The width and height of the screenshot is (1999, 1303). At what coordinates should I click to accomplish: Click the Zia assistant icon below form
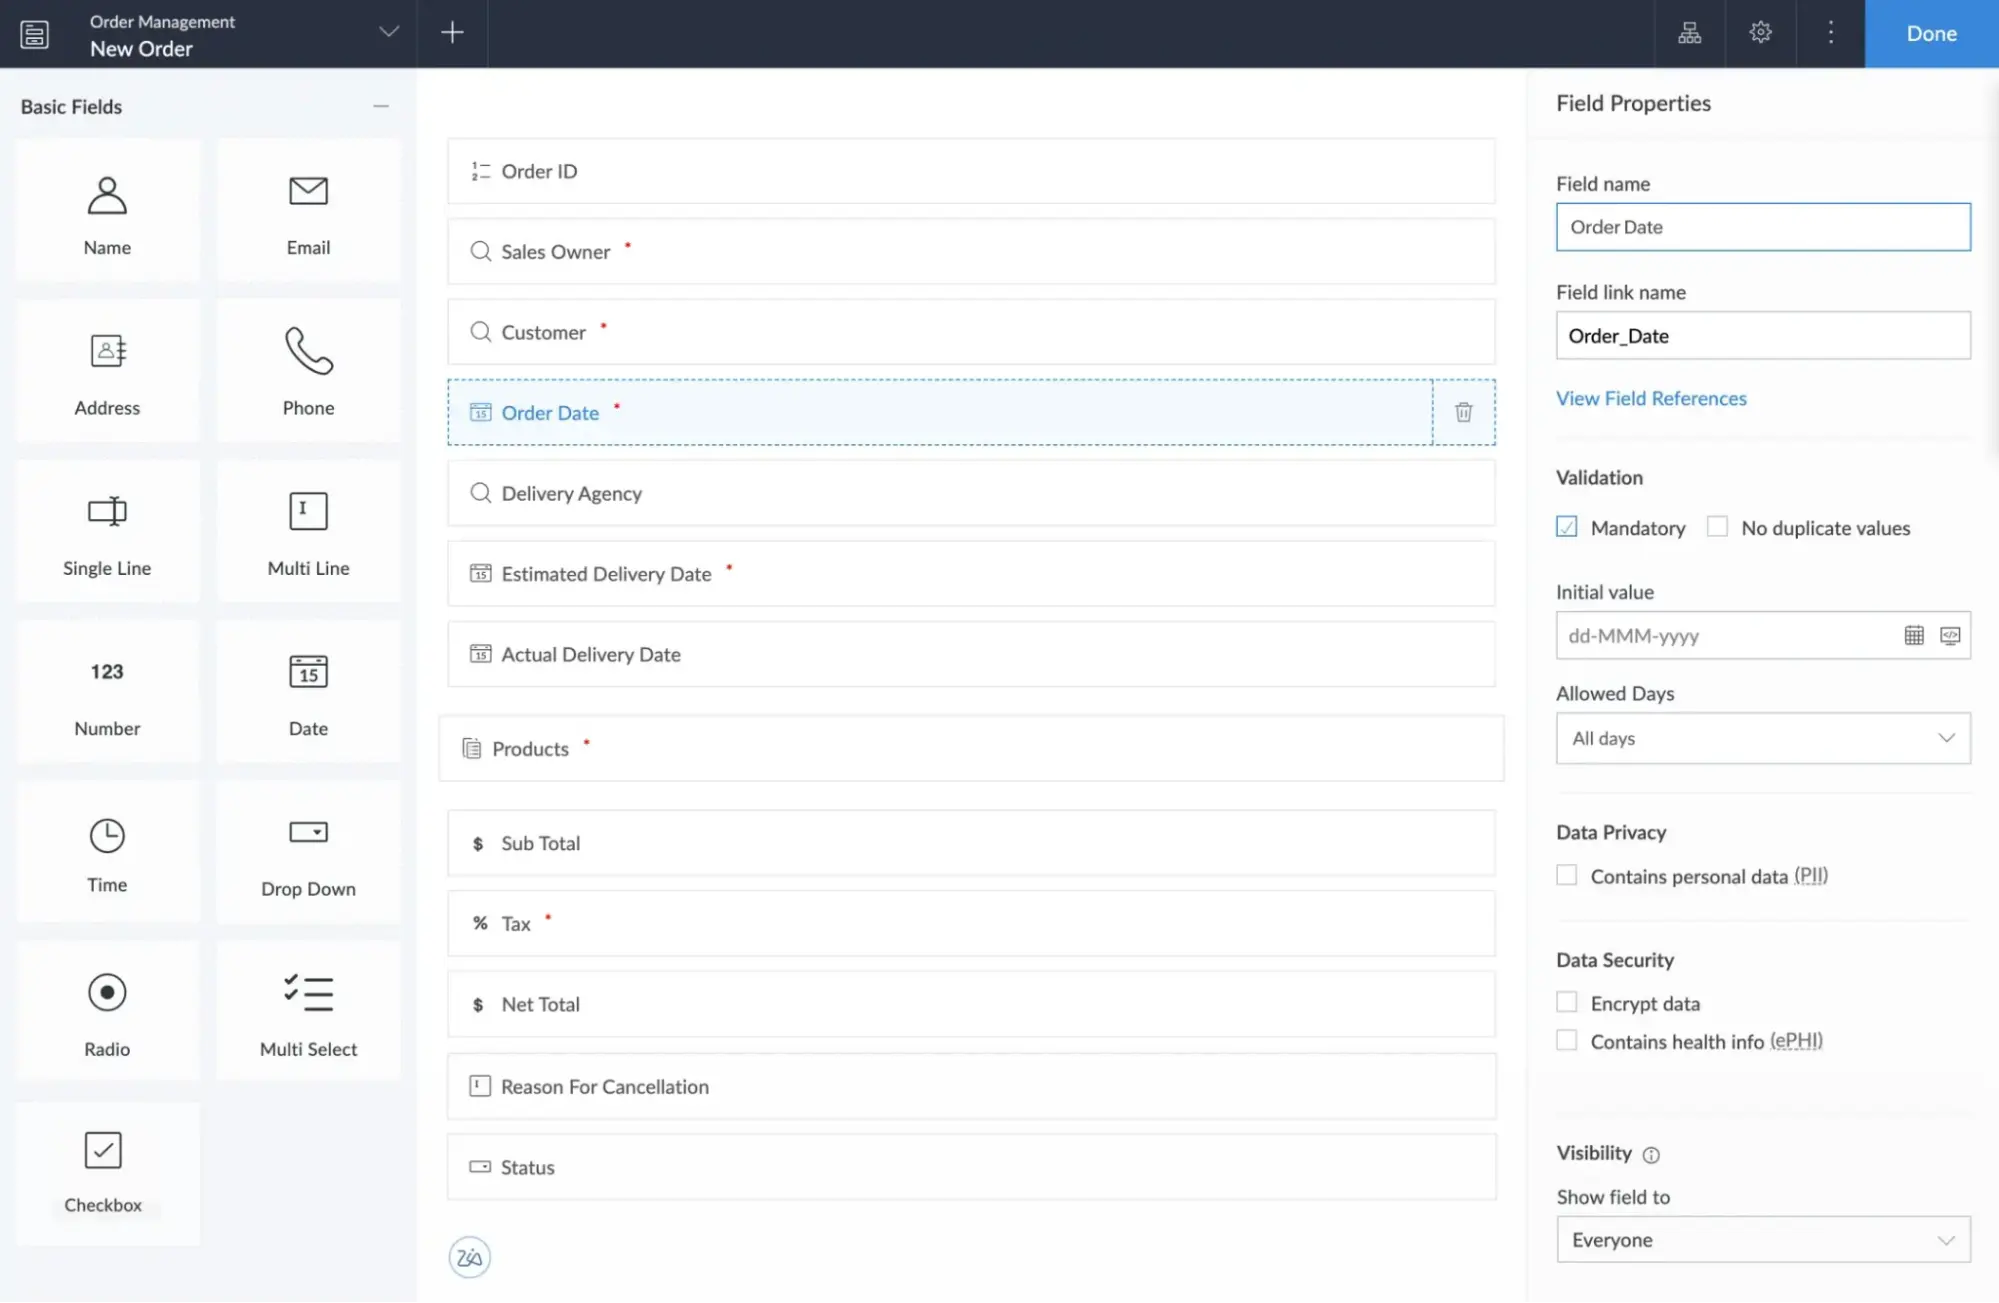469,1257
